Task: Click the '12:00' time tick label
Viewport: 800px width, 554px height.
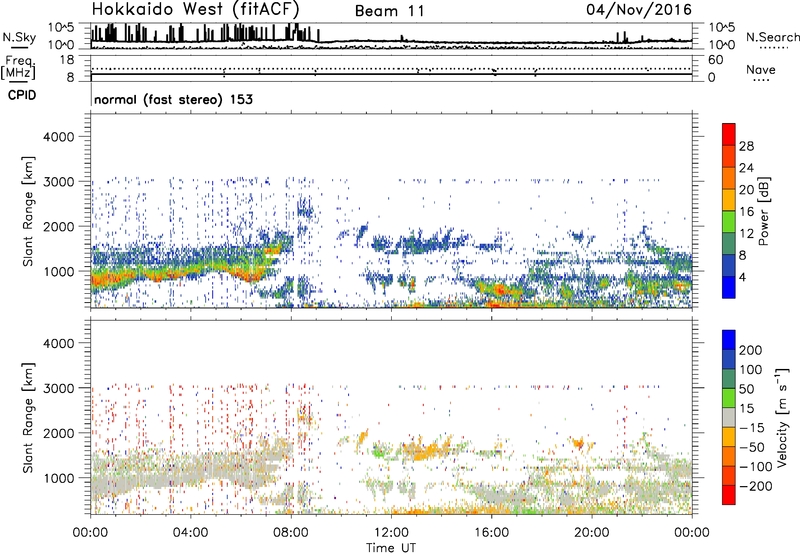Action: pos(391,533)
